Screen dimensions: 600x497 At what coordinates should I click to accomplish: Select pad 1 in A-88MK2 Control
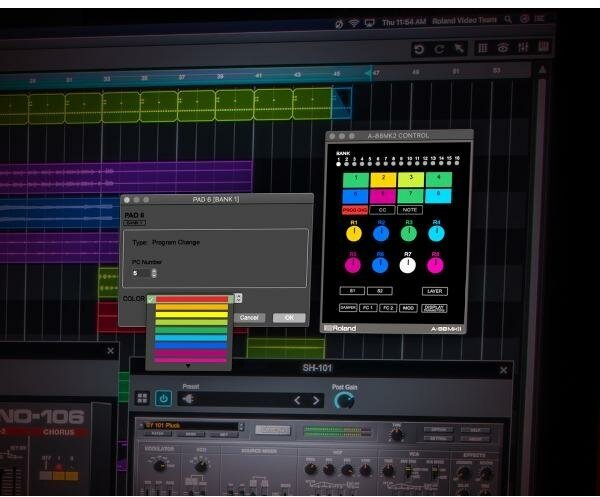[x=356, y=180]
